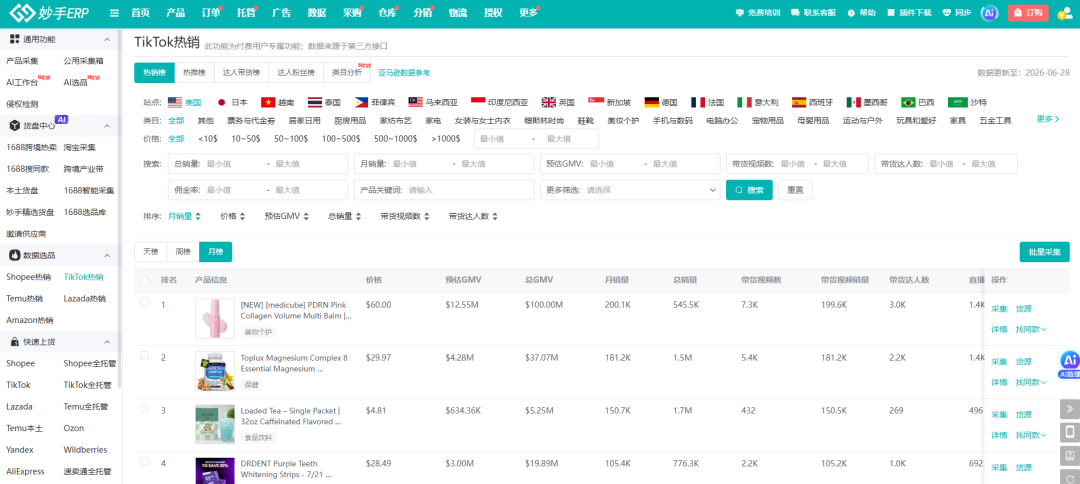Select the 月榜 monthly ranking toggle
1080x484 pixels.
click(216, 252)
